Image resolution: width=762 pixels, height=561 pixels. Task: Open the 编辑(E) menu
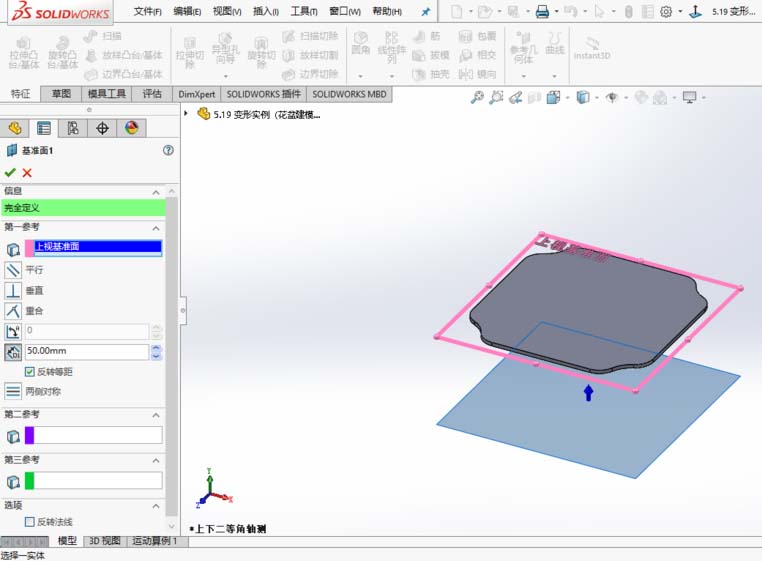click(x=187, y=11)
